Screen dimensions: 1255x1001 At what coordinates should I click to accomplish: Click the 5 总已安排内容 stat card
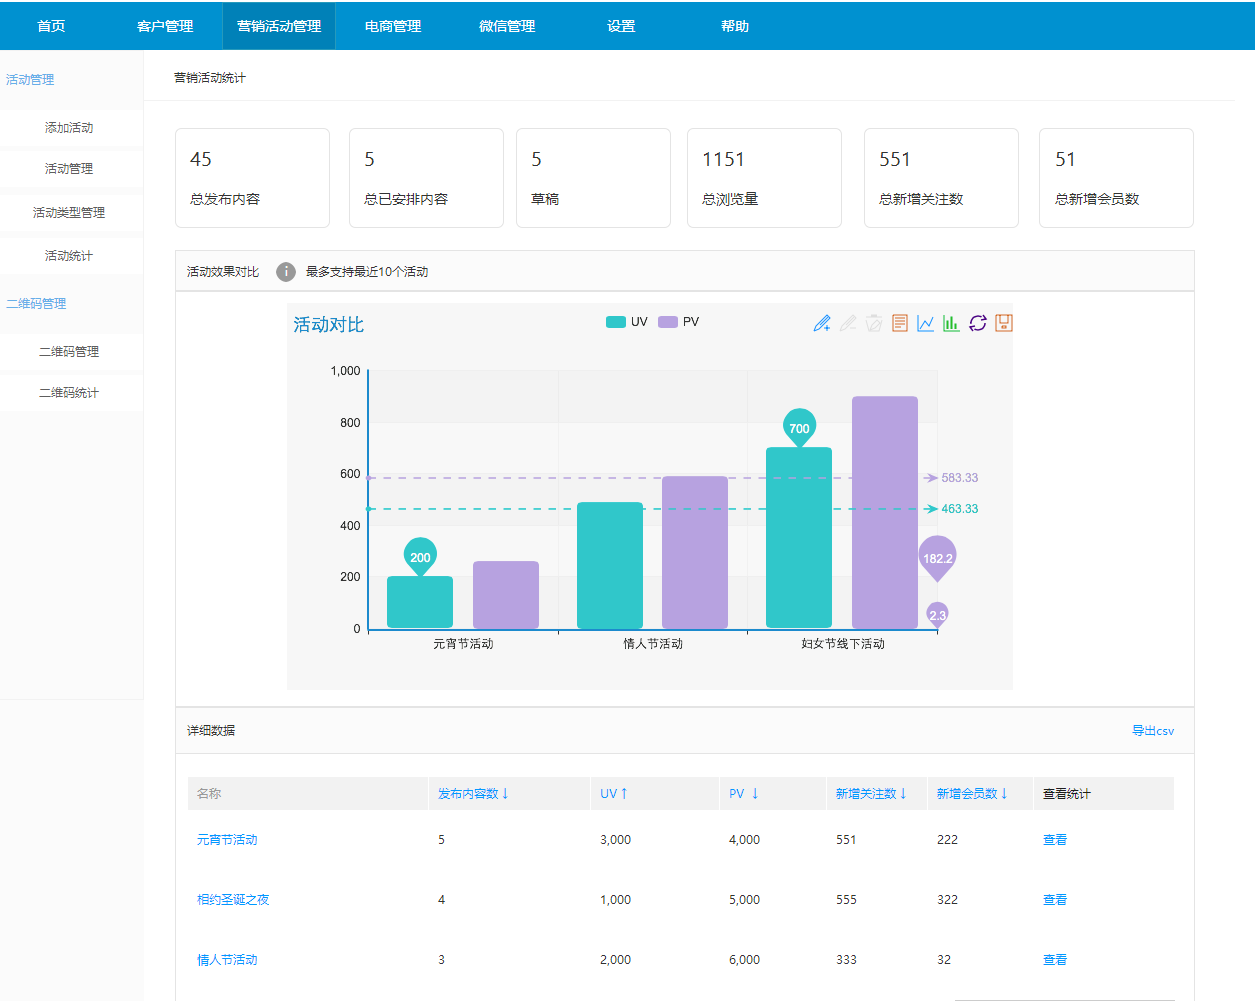(426, 178)
